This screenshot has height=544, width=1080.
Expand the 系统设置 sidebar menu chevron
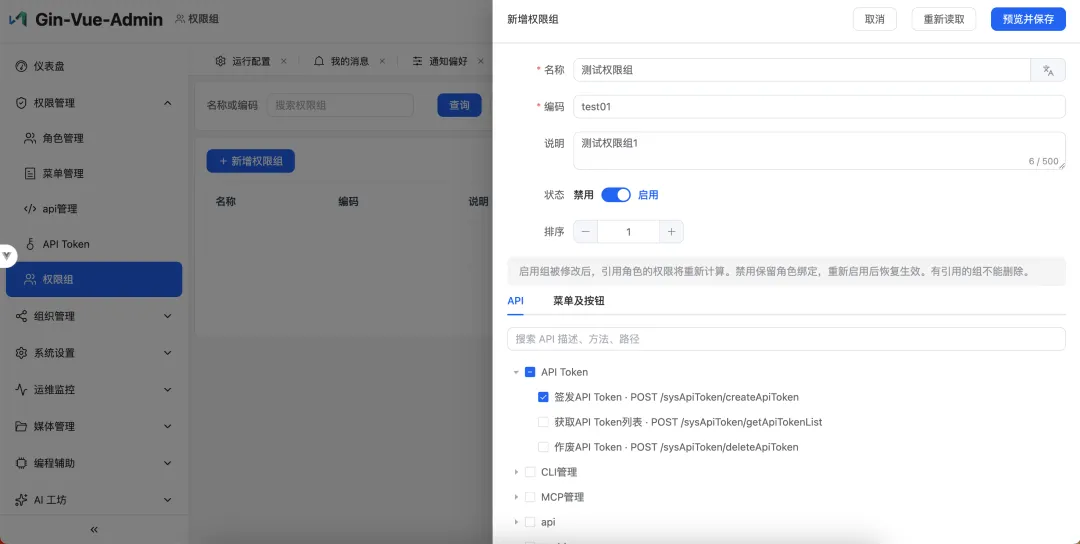(167, 353)
